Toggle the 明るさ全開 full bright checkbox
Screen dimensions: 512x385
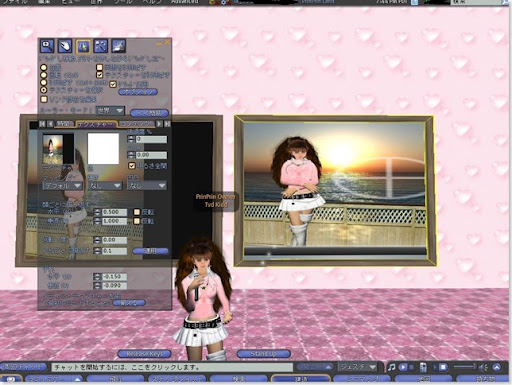click(x=132, y=166)
